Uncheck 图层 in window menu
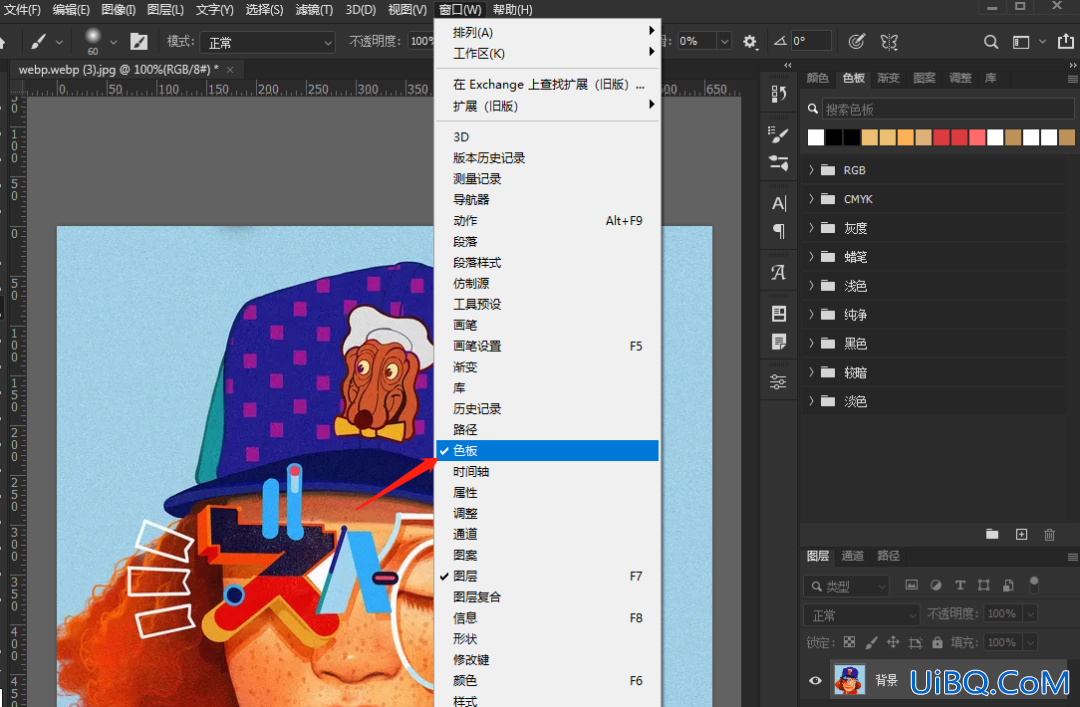This screenshot has width=1080, height=707. point(547,576)
